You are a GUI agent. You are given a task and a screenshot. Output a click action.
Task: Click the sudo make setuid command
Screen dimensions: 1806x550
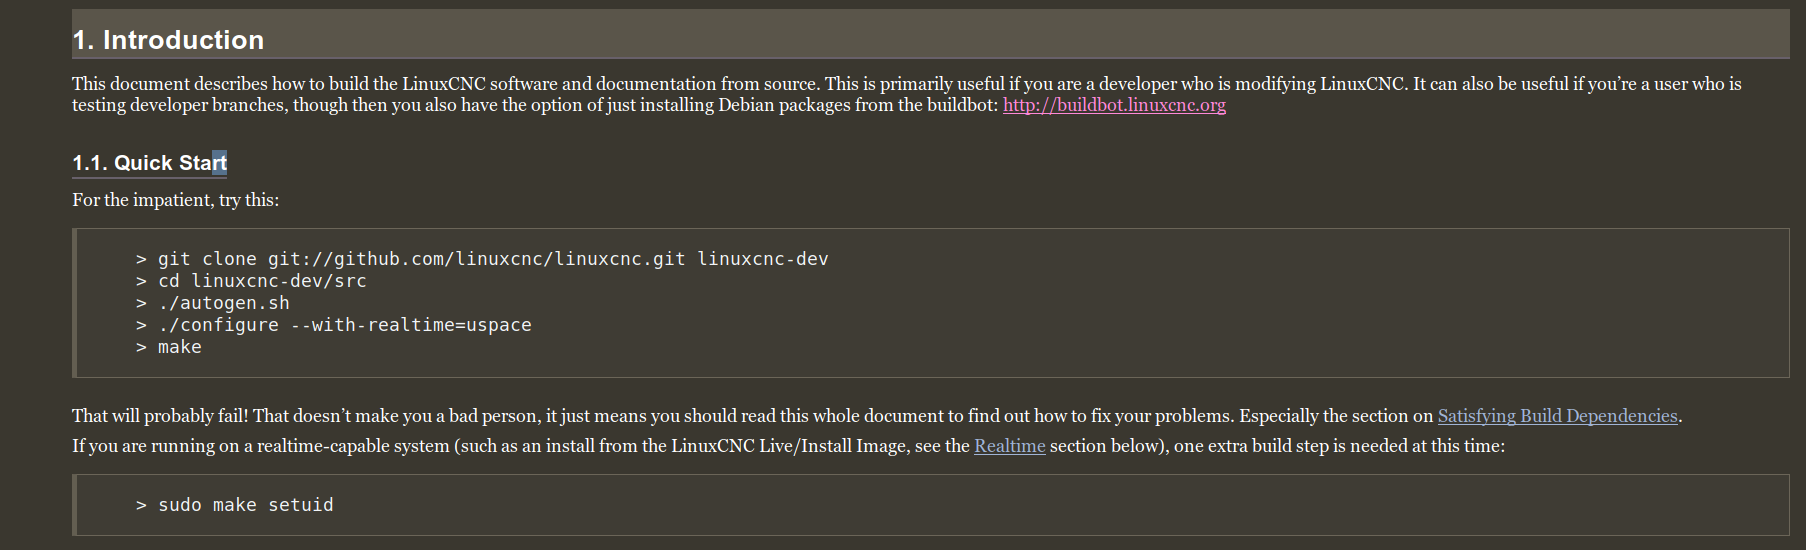pos(235,505)
